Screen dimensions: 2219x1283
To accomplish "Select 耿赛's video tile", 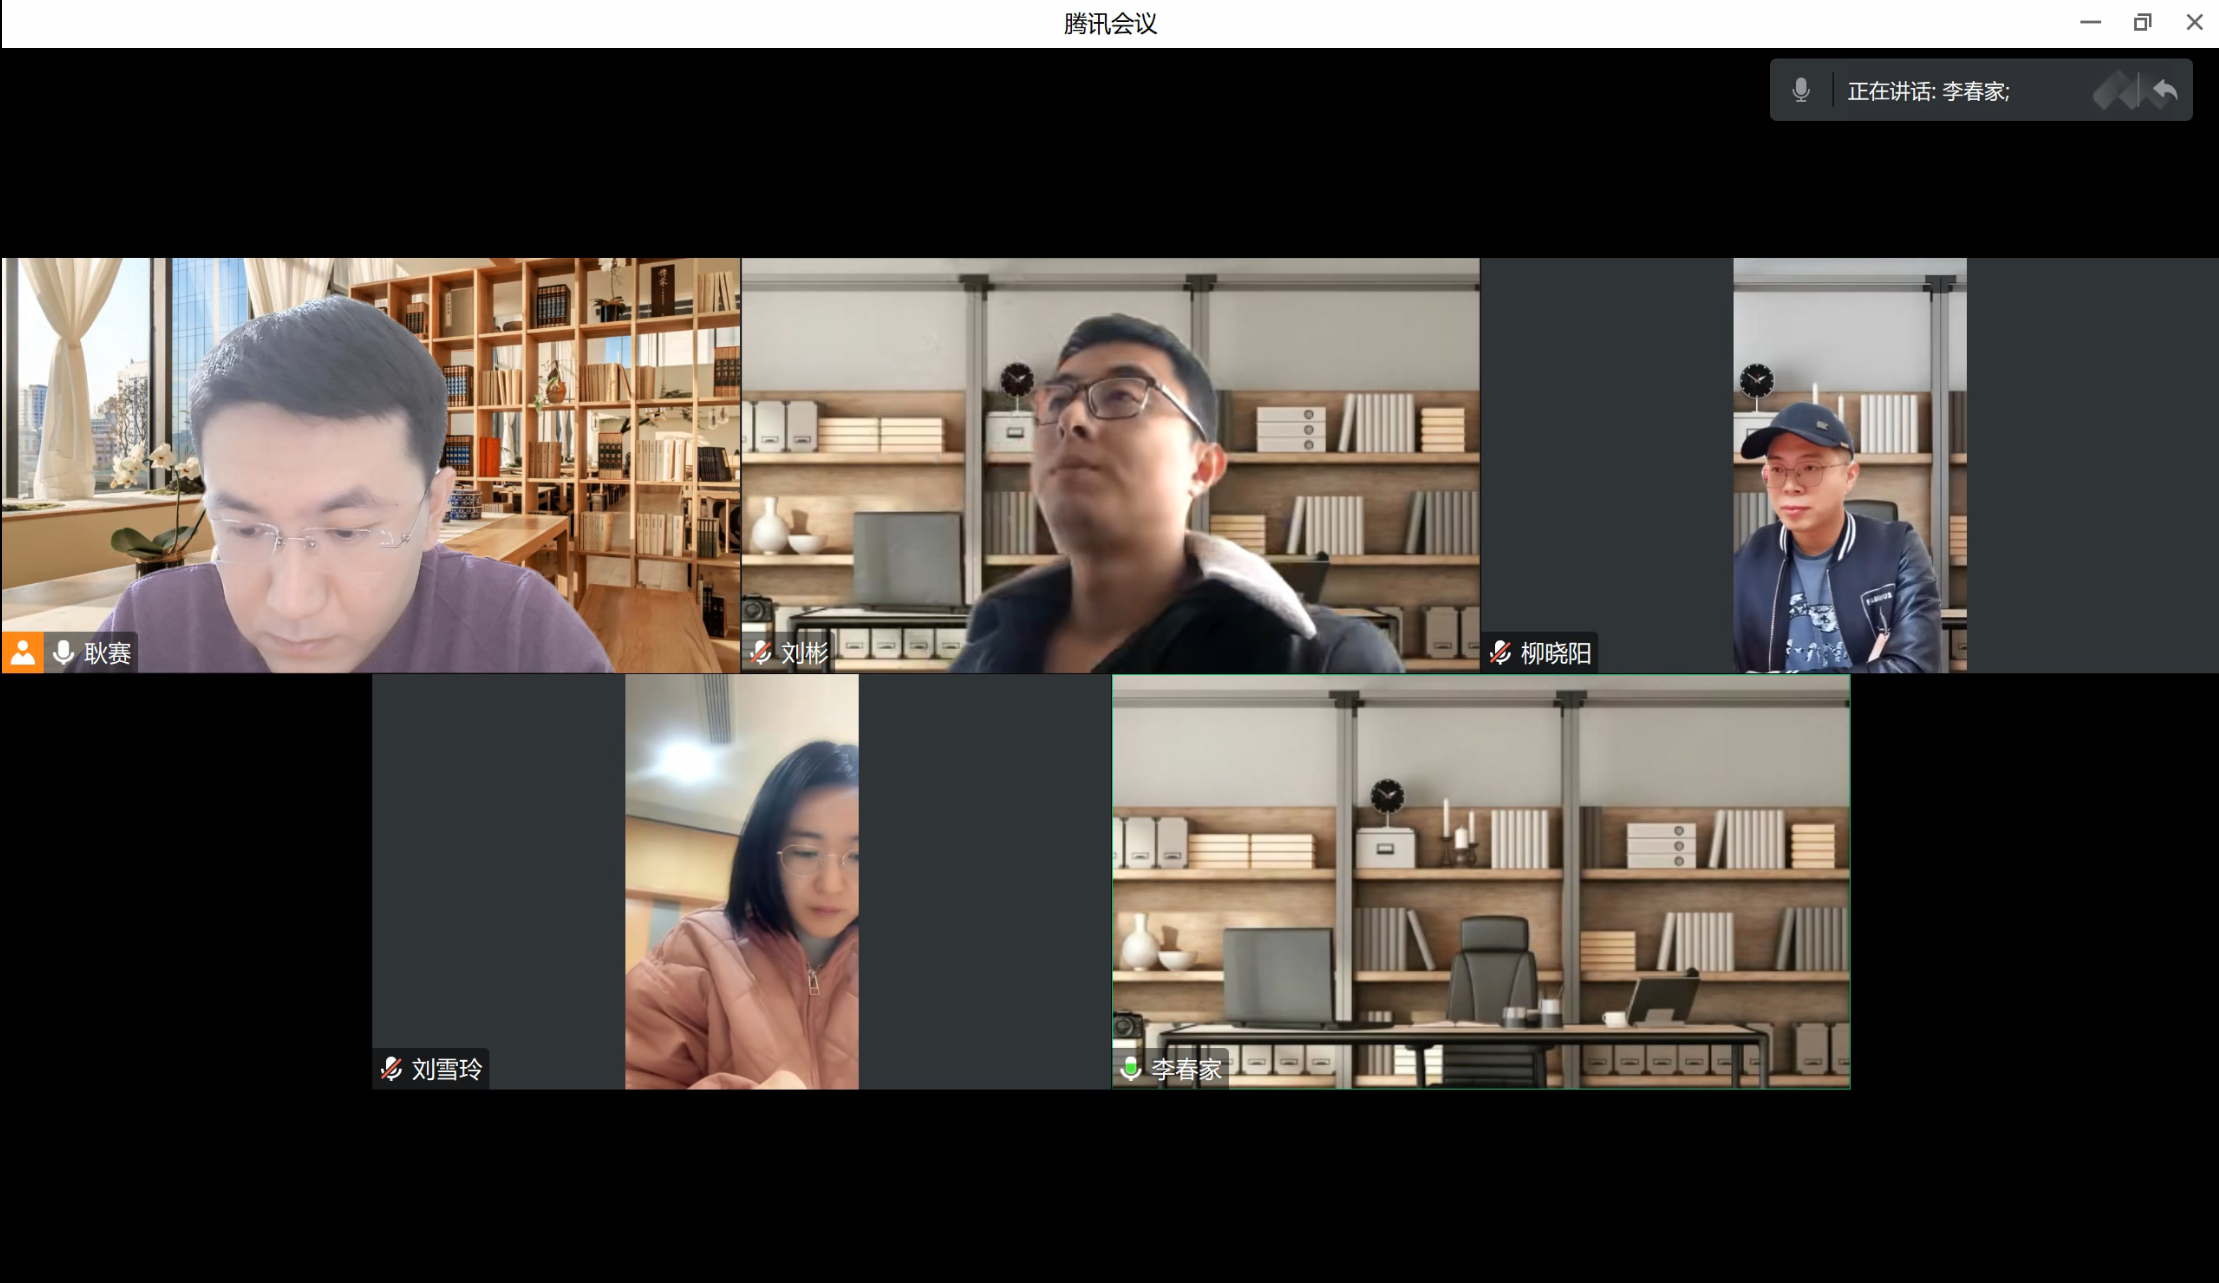I will coord(370,465).
